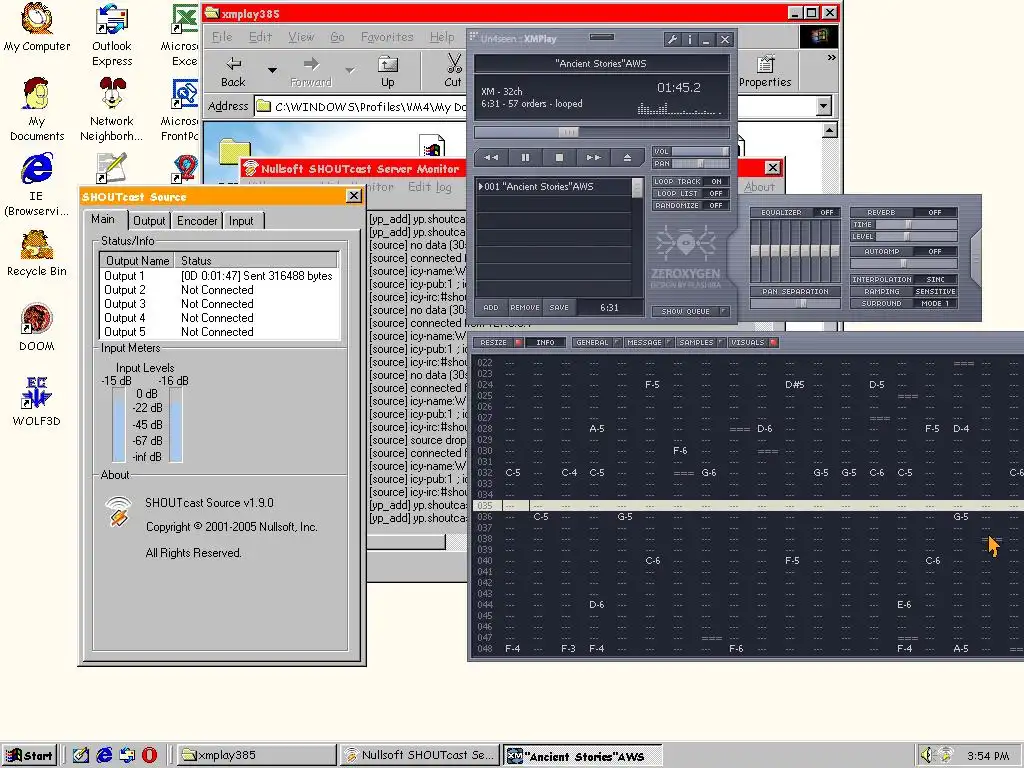
Task: Click Back button in xmplay385 Explorer window
Action: point(233,72)
